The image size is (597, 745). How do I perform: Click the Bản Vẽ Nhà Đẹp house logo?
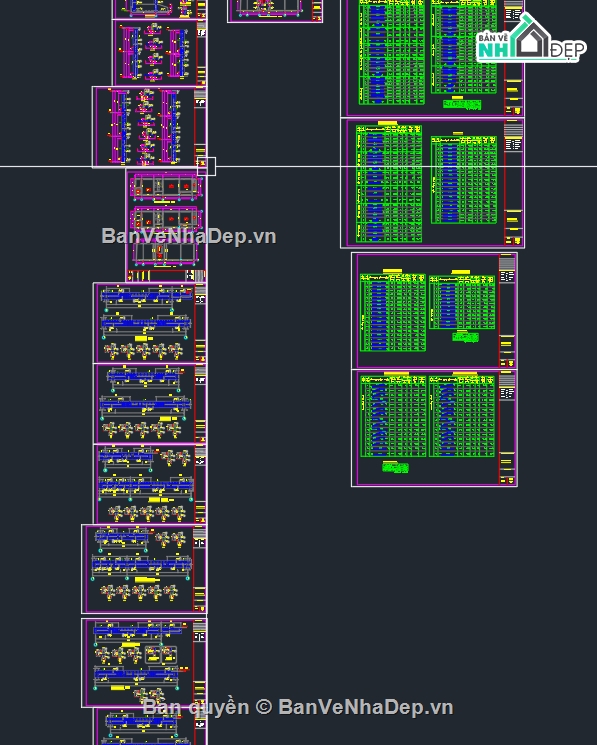531,38
